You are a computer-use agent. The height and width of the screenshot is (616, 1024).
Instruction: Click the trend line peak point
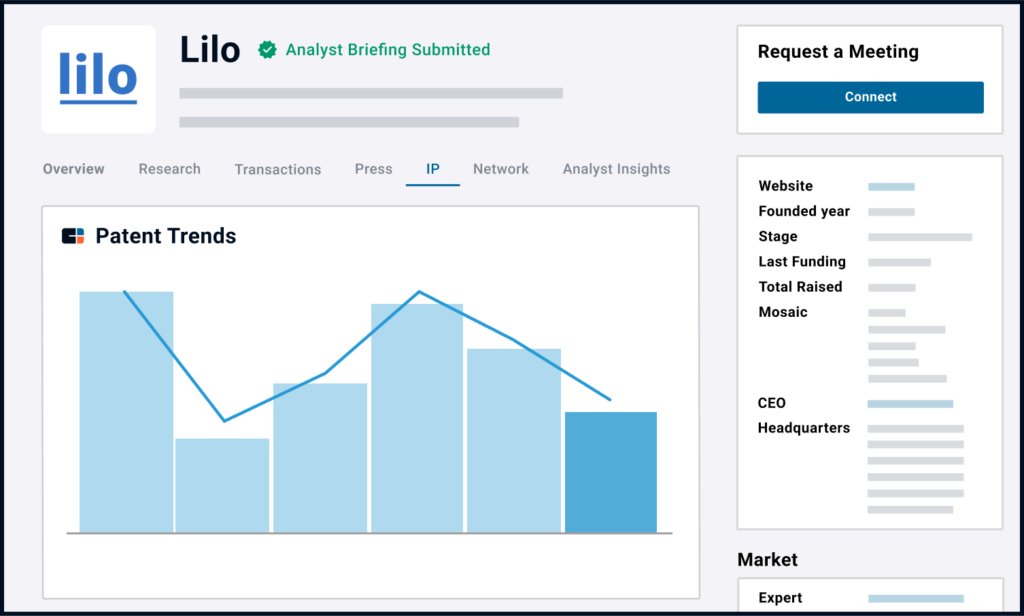(419, 292)
